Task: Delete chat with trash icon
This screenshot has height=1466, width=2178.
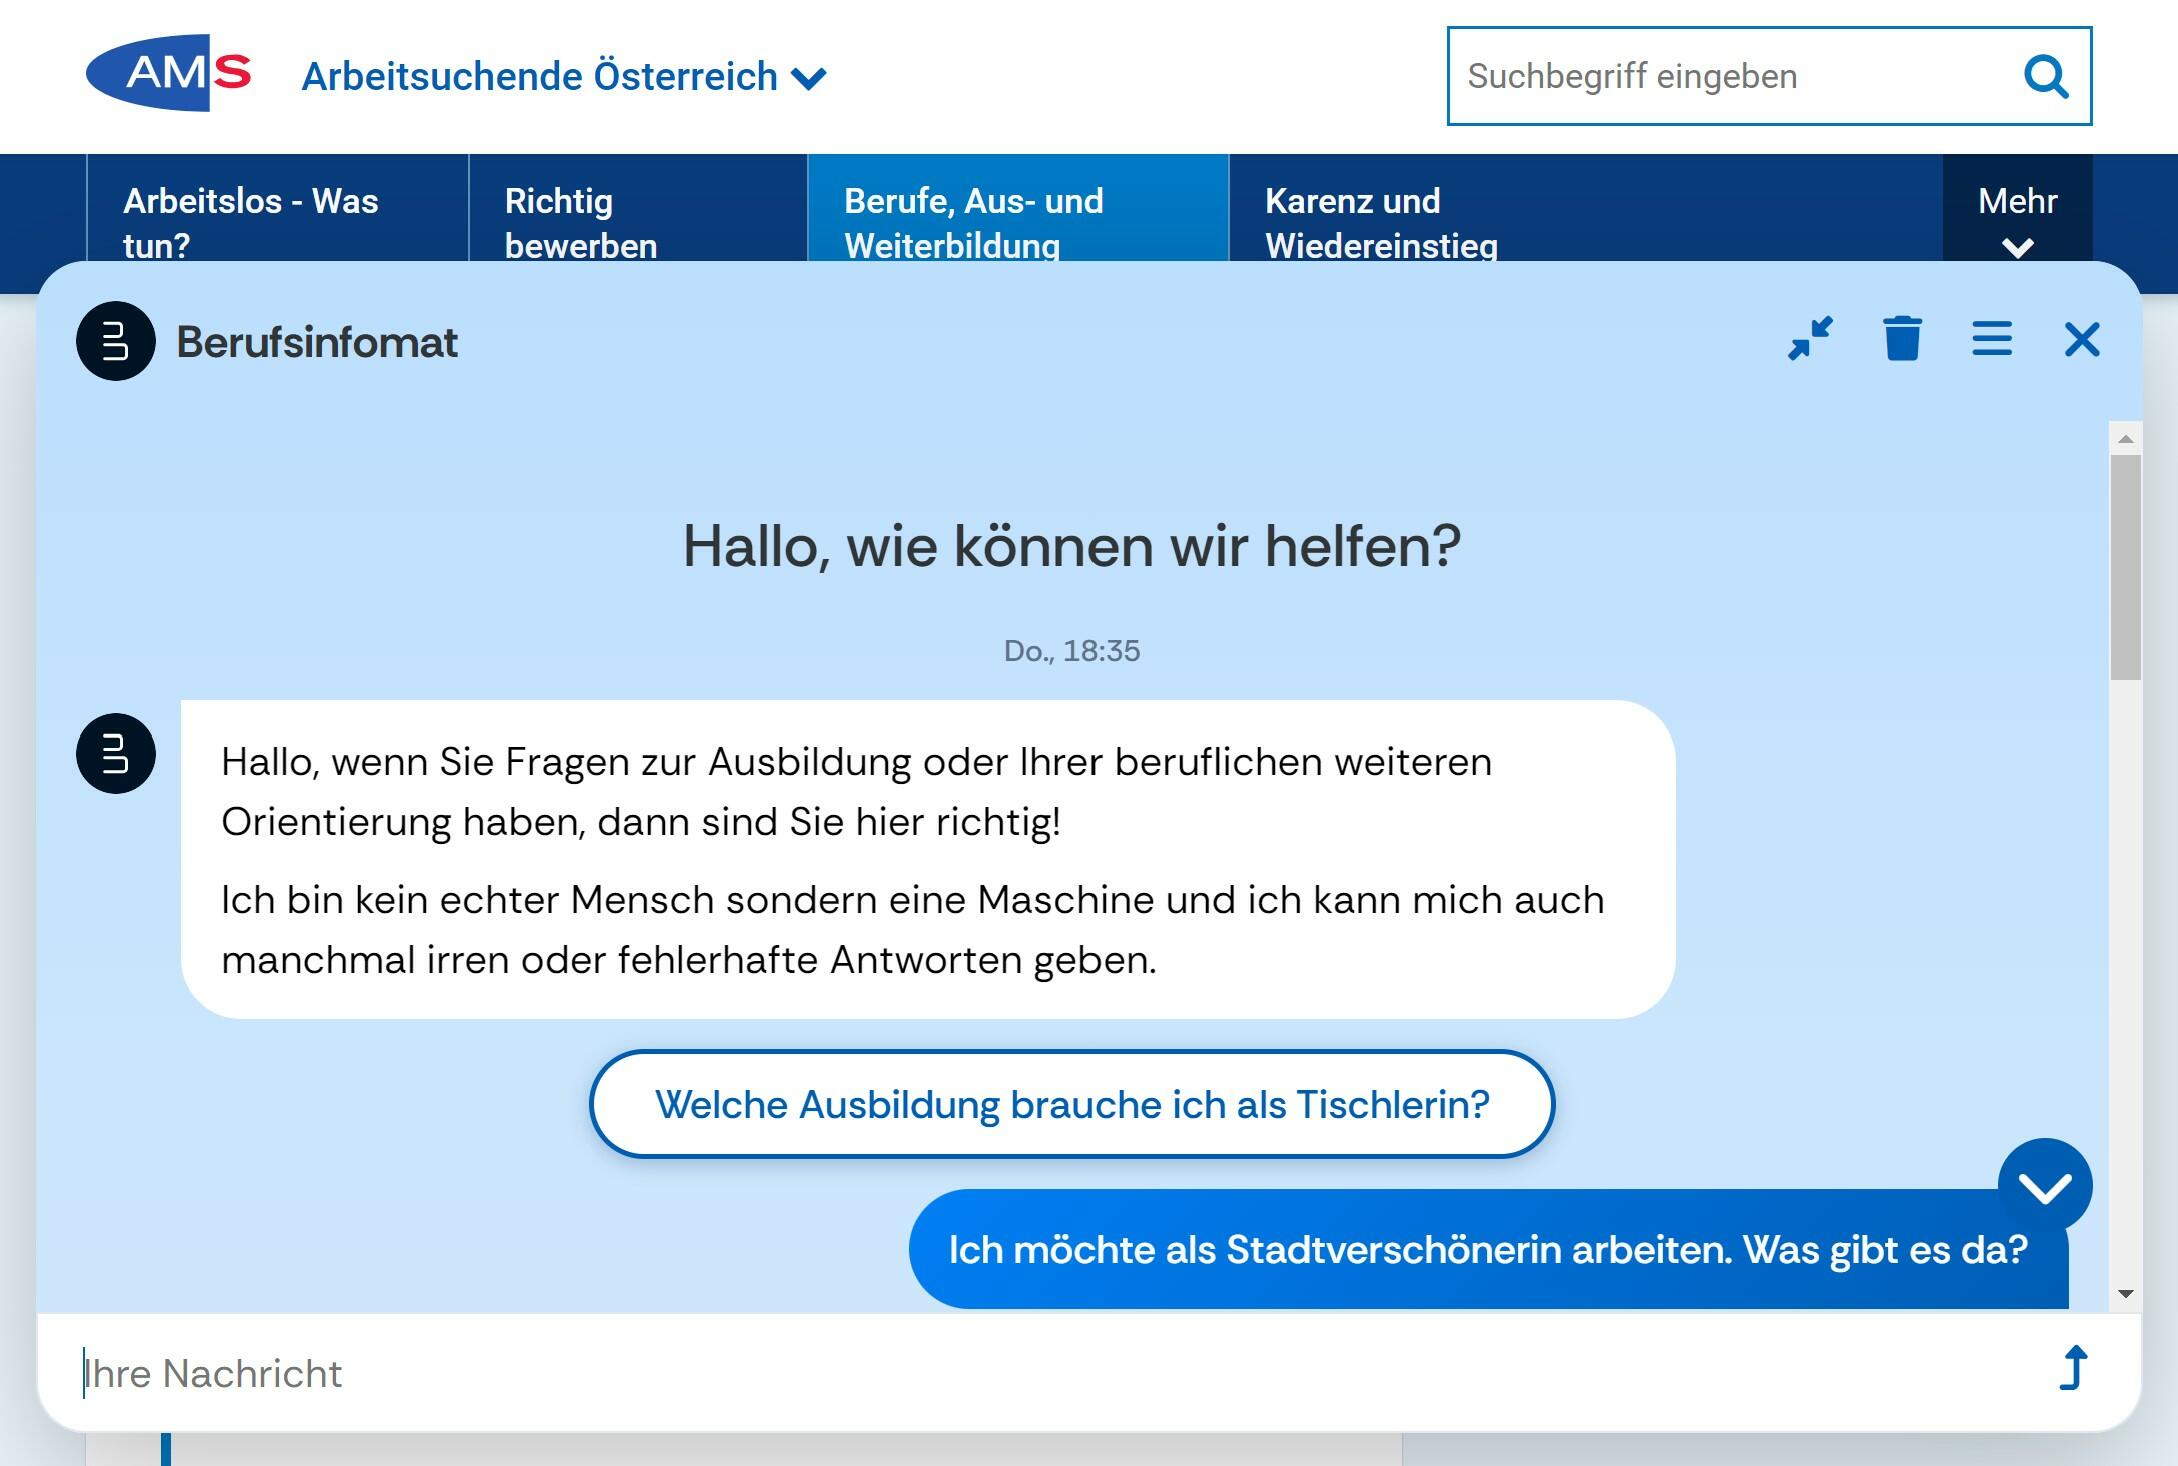Action: pos(1901,339)
